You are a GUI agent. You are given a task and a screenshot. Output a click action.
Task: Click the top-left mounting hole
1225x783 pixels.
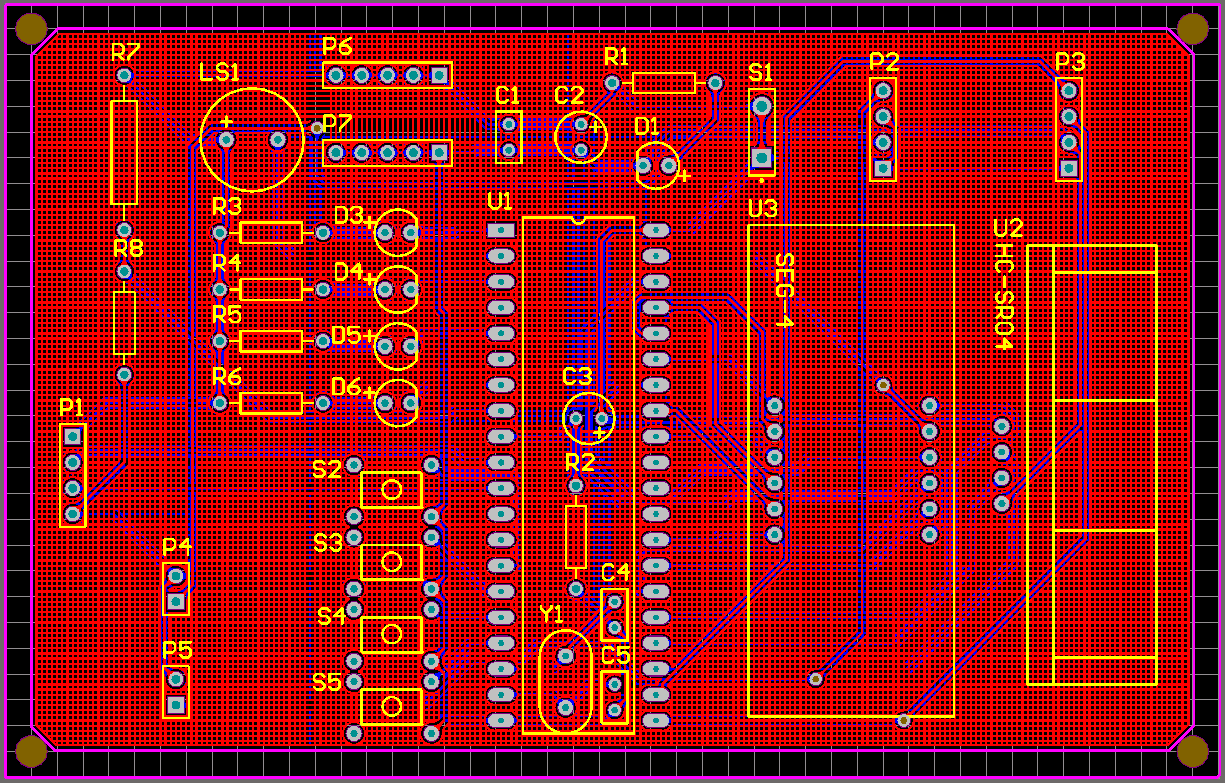pyautogui.click(x=32, y=30)
